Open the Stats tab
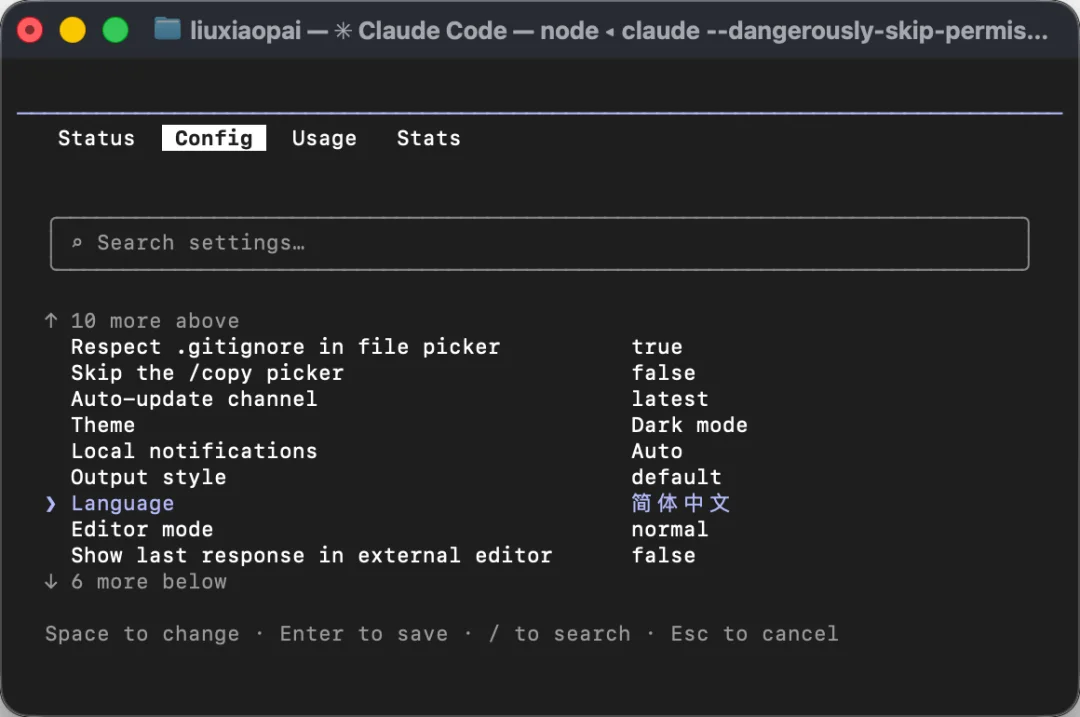This screenshot has width=1080, height=717. coord(428,138)
